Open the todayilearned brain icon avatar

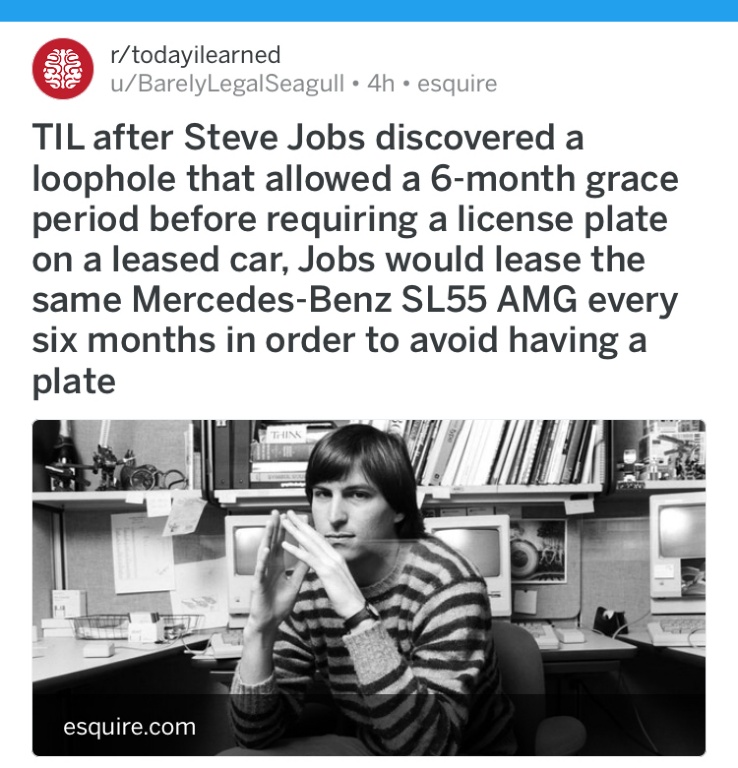pos(63,69)
